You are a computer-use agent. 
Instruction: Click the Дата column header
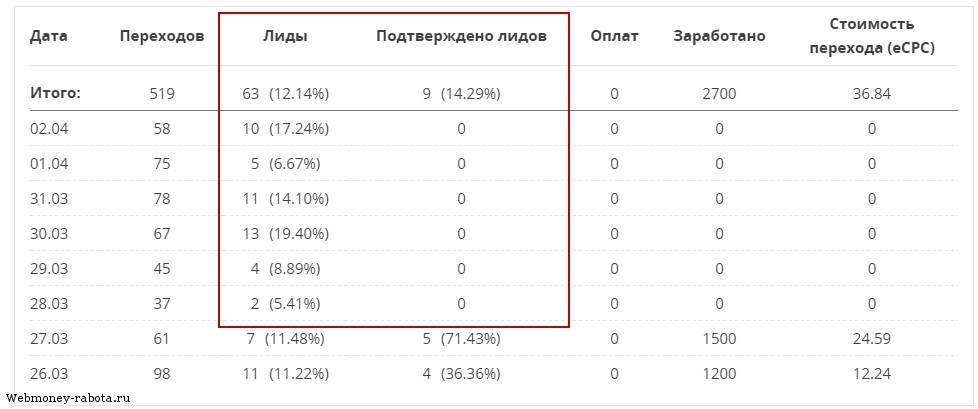49,36
